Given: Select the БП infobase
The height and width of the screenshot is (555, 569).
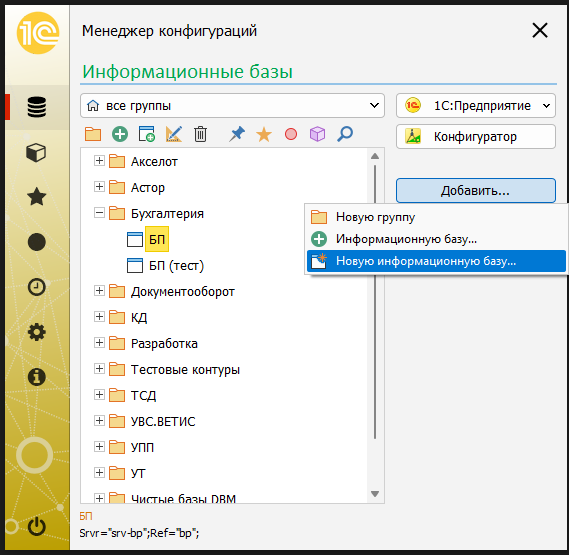Looking at the screenshot, I should tap(157, 240).
